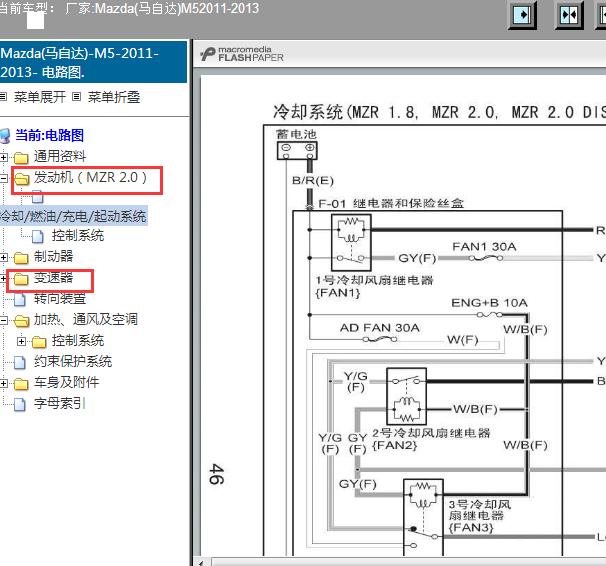Click the 冷却系统 diagram title text
The width and height of the screenshot is (606, 566).
coord(439,112)
